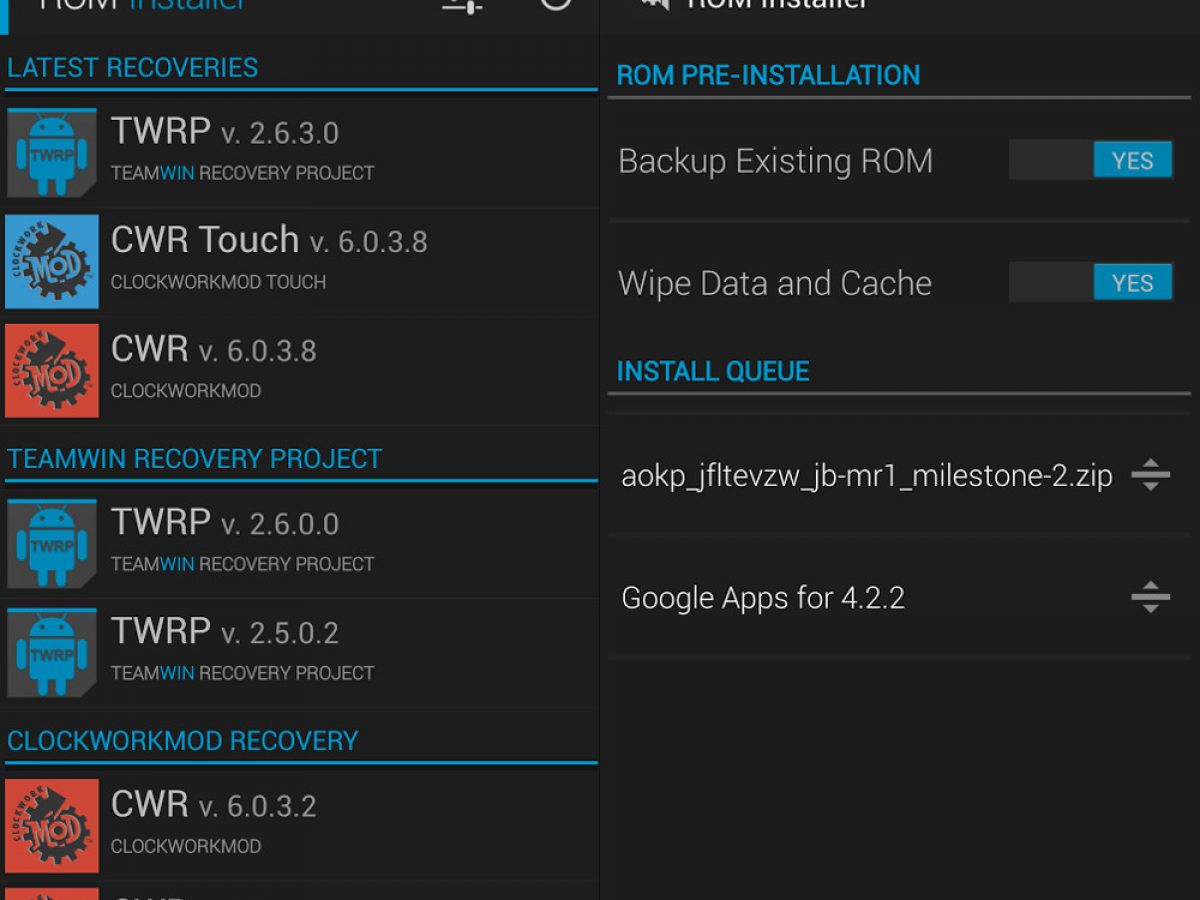The height and width of the screenshot is (900, 1200).
Task: Tap the Install Queue section header
Action: click(713, 371)
